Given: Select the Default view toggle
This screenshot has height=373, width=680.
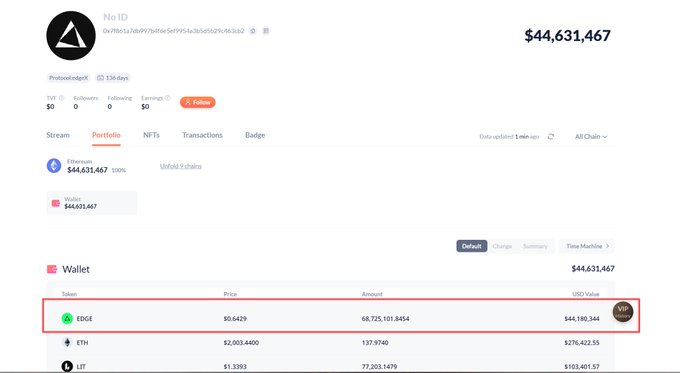Looking at the screenshot, I should coord(471,246).
